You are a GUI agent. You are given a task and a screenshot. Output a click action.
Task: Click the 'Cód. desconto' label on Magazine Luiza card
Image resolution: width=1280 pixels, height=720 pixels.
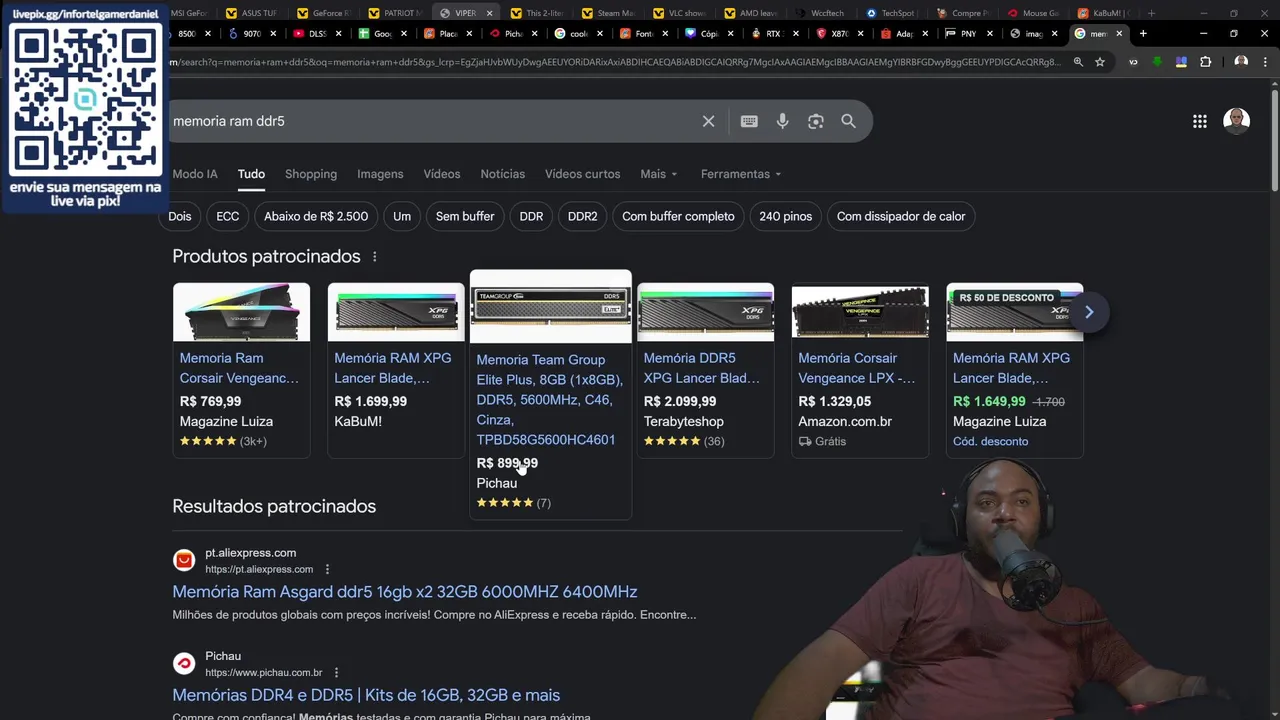pyautogui.click(x=990, y=441)
